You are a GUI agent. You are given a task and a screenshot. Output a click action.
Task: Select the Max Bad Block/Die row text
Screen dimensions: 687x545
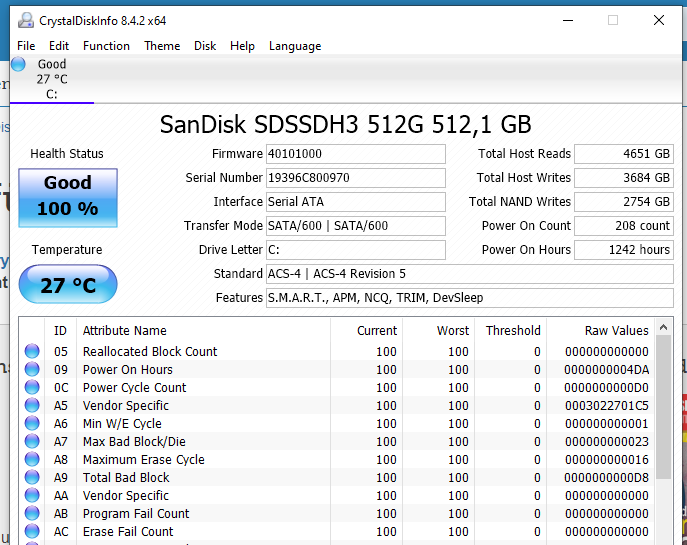[x=134, y=441]
